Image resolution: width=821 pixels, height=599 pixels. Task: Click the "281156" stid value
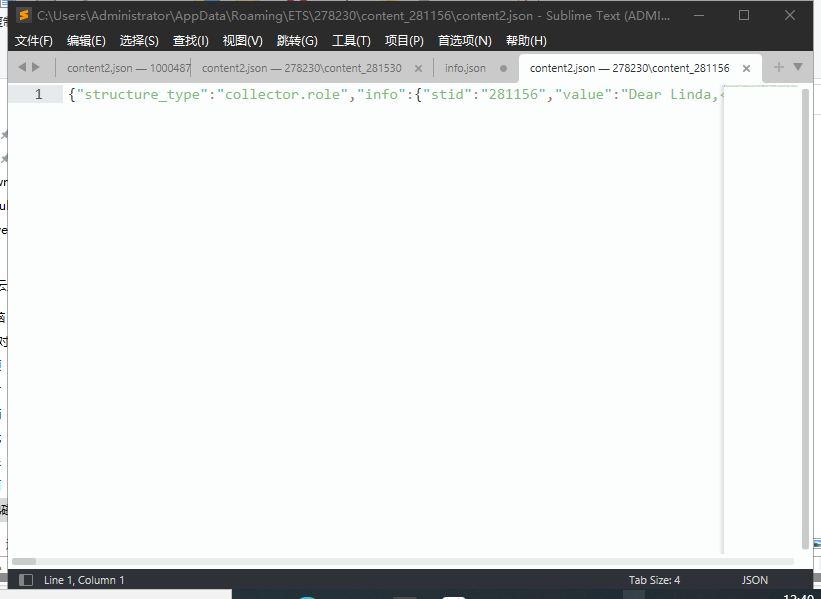point(513,94)
